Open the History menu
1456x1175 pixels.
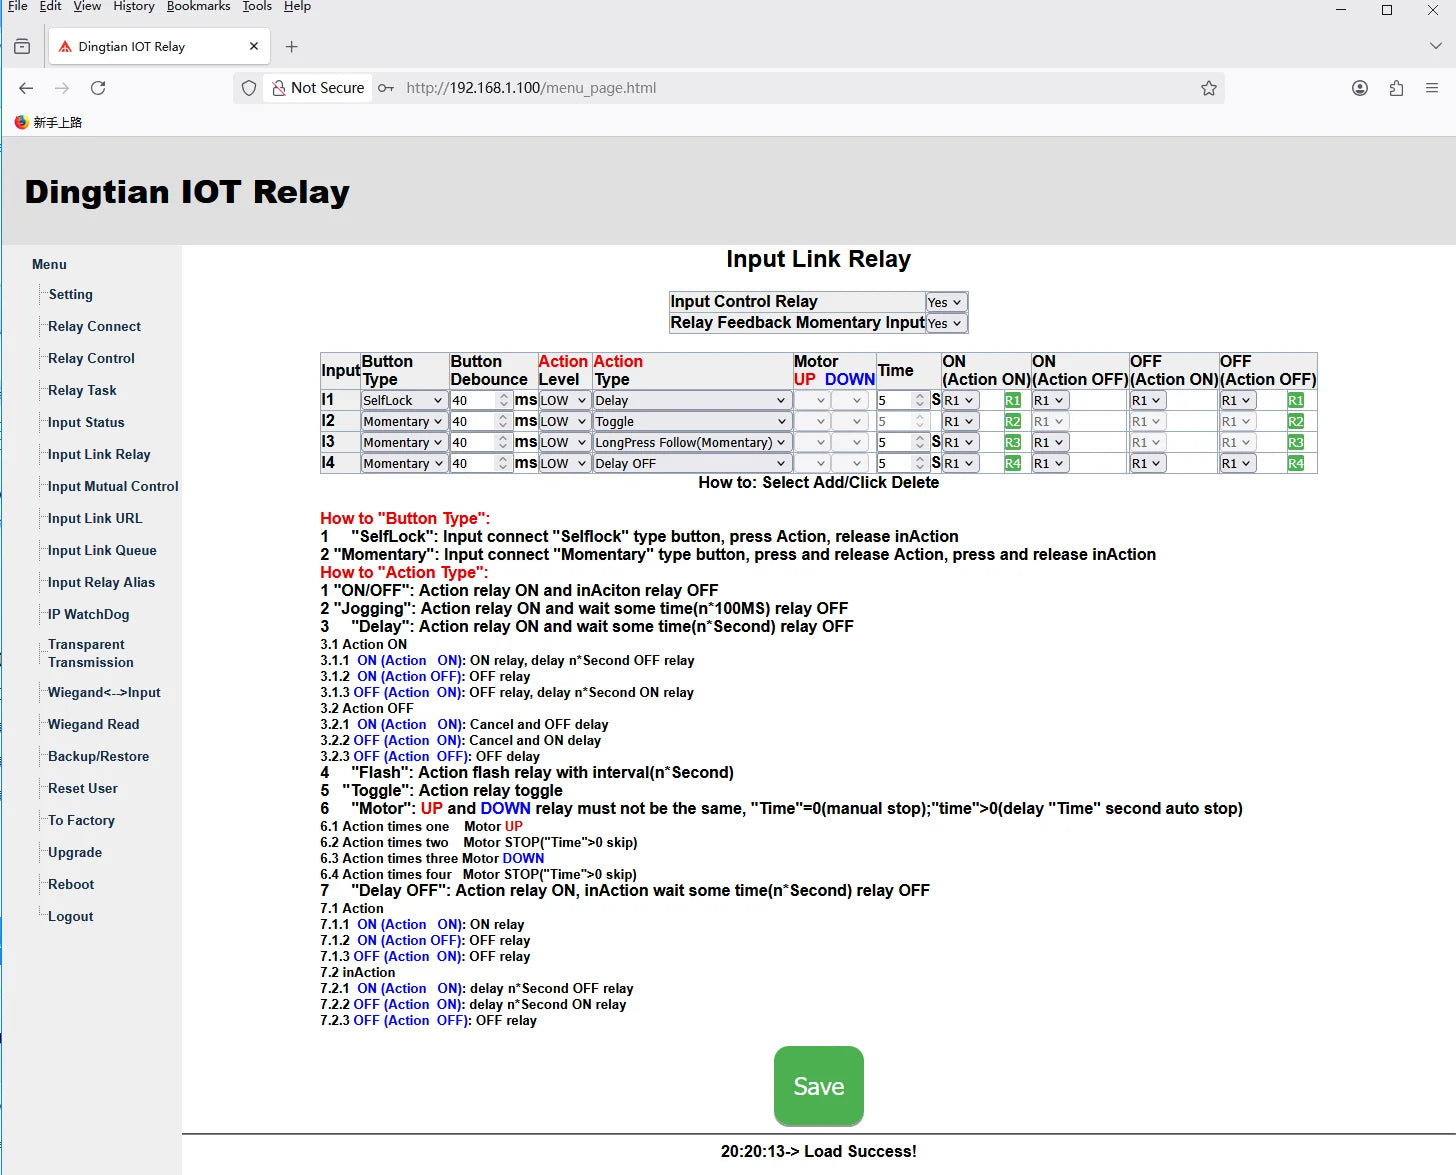pos(134,6)
